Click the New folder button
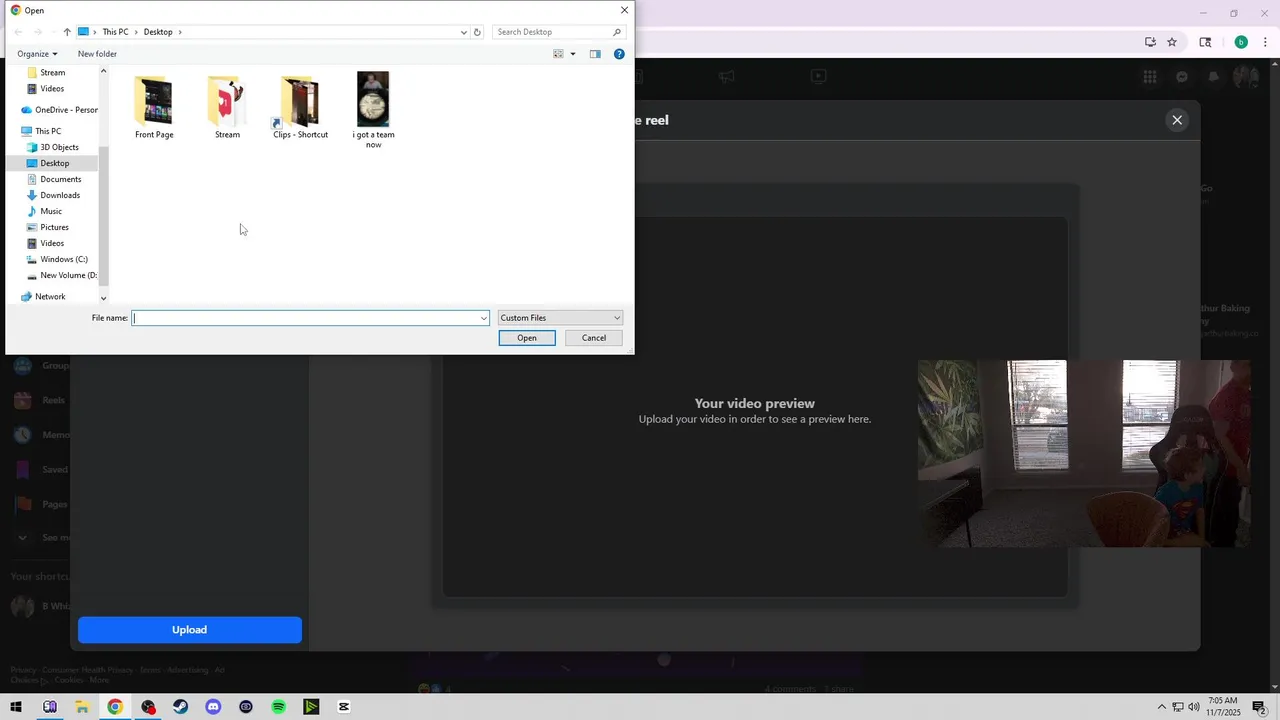 [x=97, y=54]
